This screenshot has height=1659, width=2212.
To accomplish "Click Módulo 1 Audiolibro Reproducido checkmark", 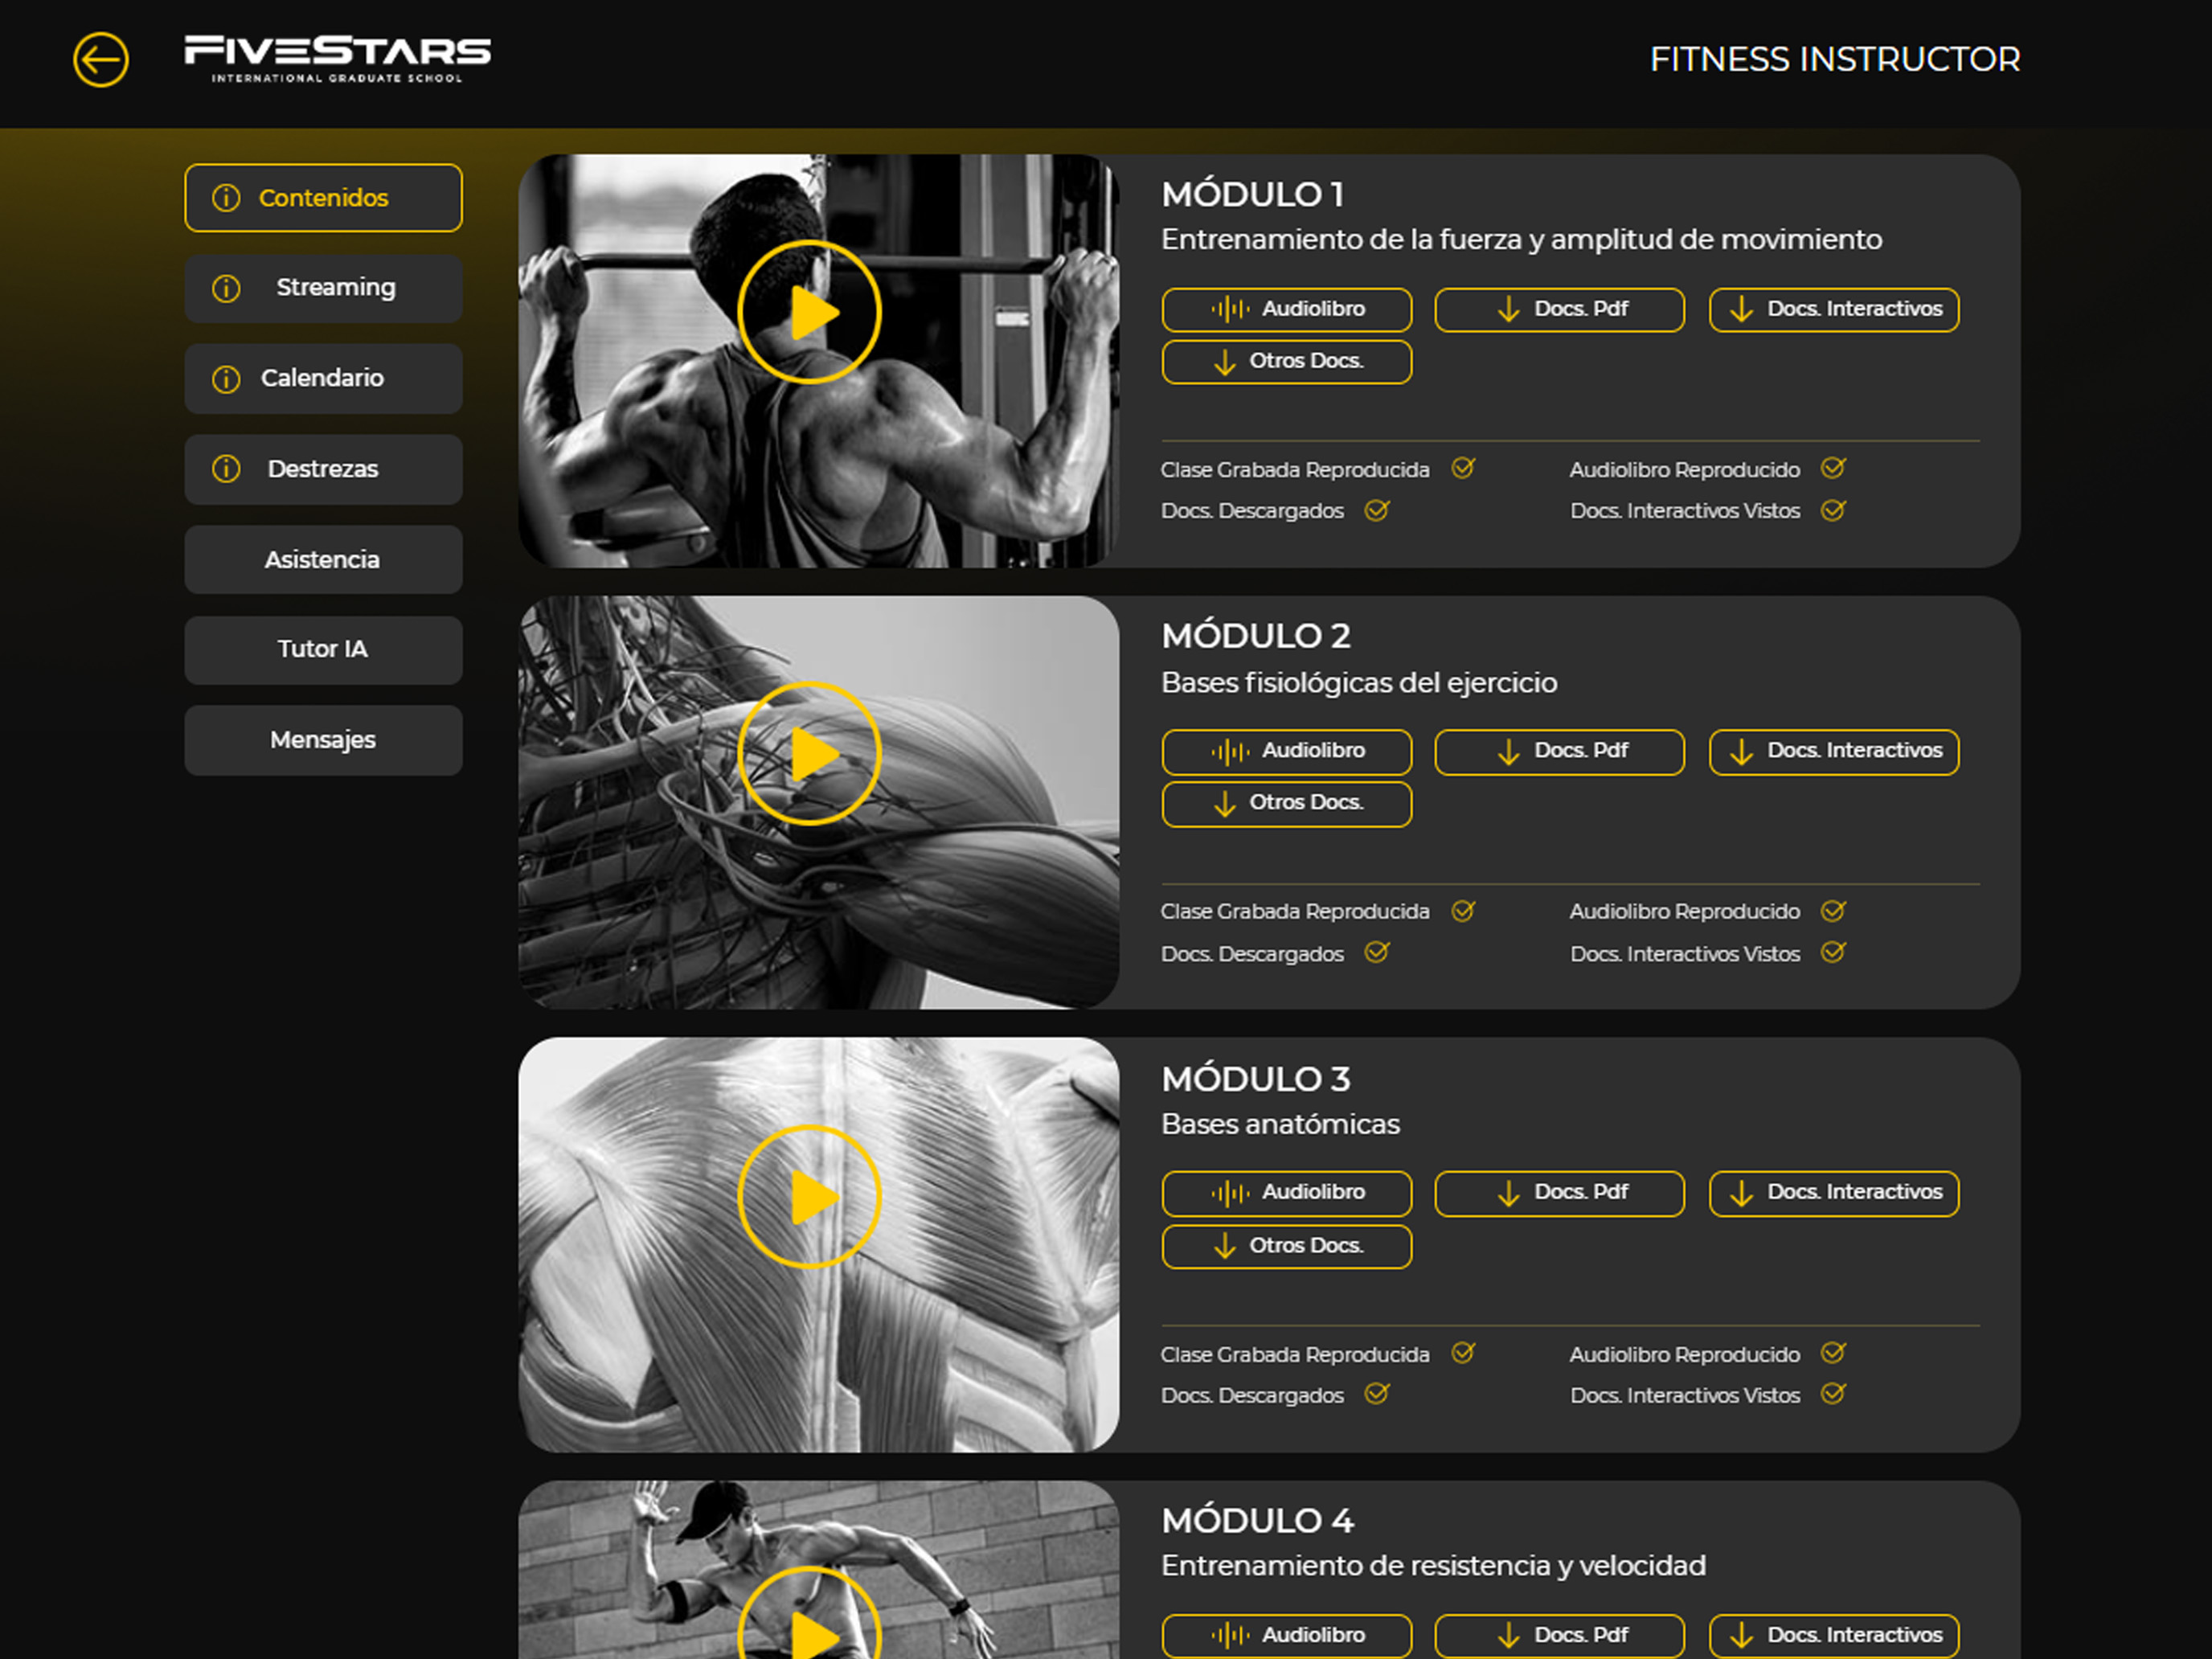I will point(1833,468).
